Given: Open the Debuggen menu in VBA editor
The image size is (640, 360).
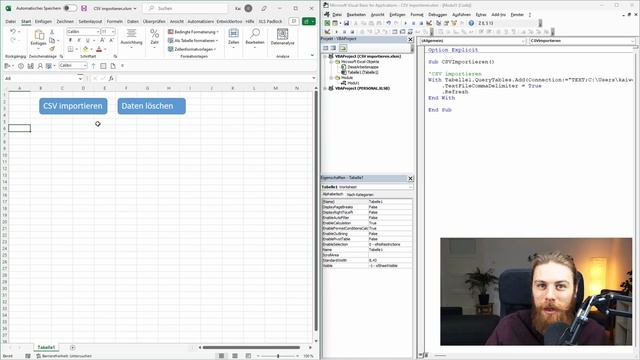Looking at the screenshot, I should pos(438,15).
